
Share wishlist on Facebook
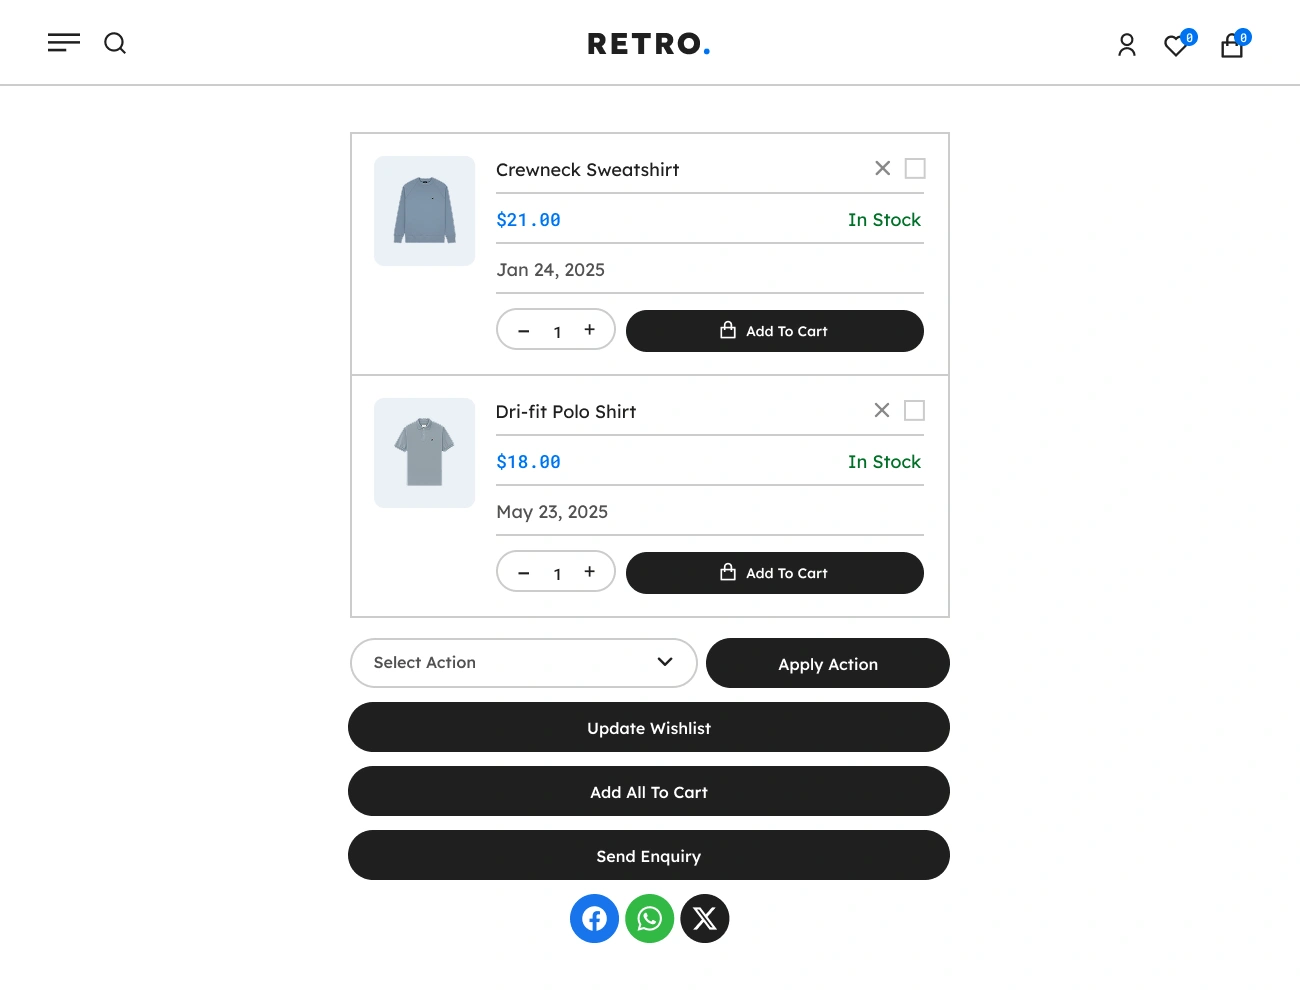pos(595,918)
